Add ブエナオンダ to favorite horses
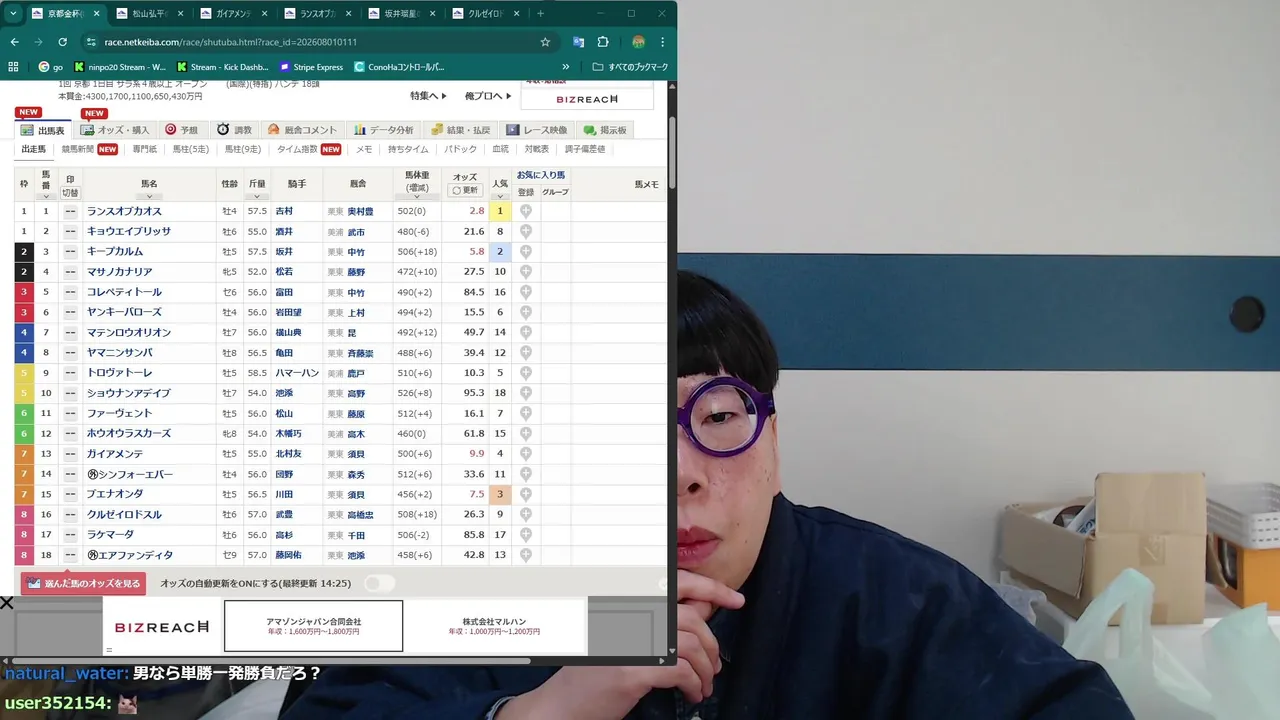This screenshot has height=720, width=1280. (525, 494)
